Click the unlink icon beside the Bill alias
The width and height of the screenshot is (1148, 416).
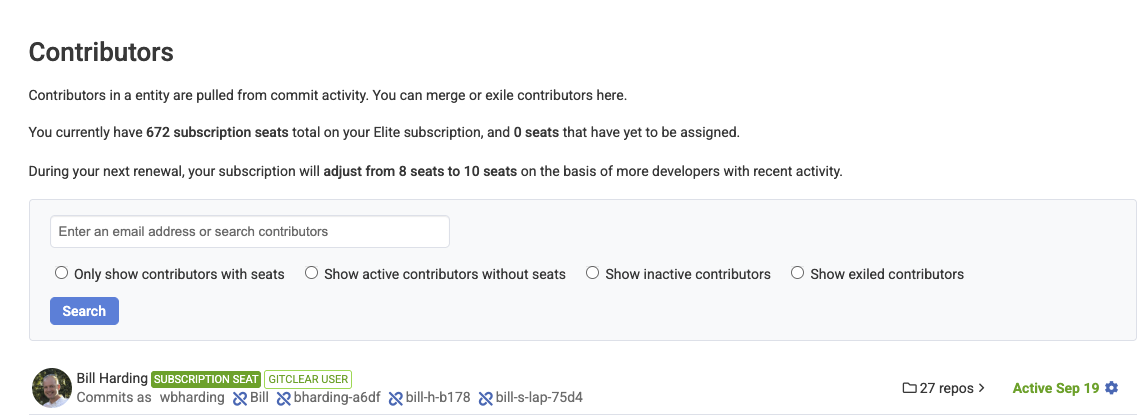[239, 398]
